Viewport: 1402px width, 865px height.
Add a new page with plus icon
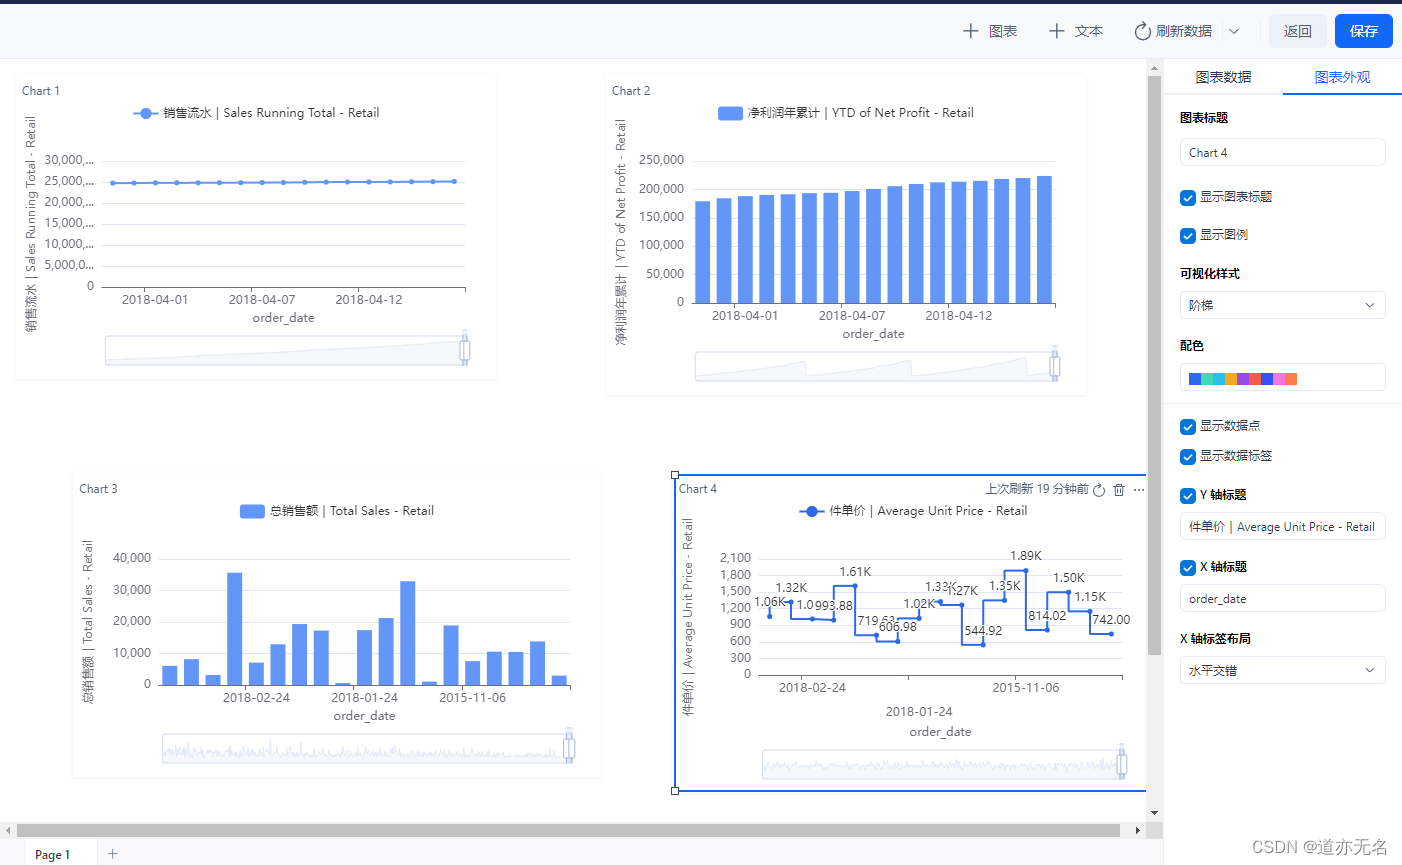coord(113,853)
